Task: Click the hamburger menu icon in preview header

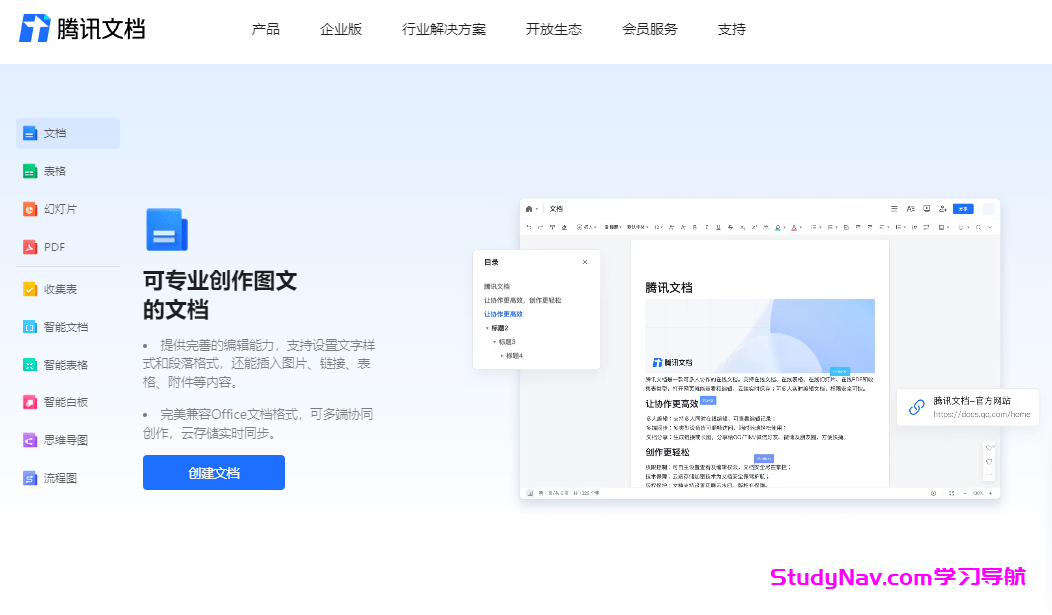Action: (x=894, y=209)
